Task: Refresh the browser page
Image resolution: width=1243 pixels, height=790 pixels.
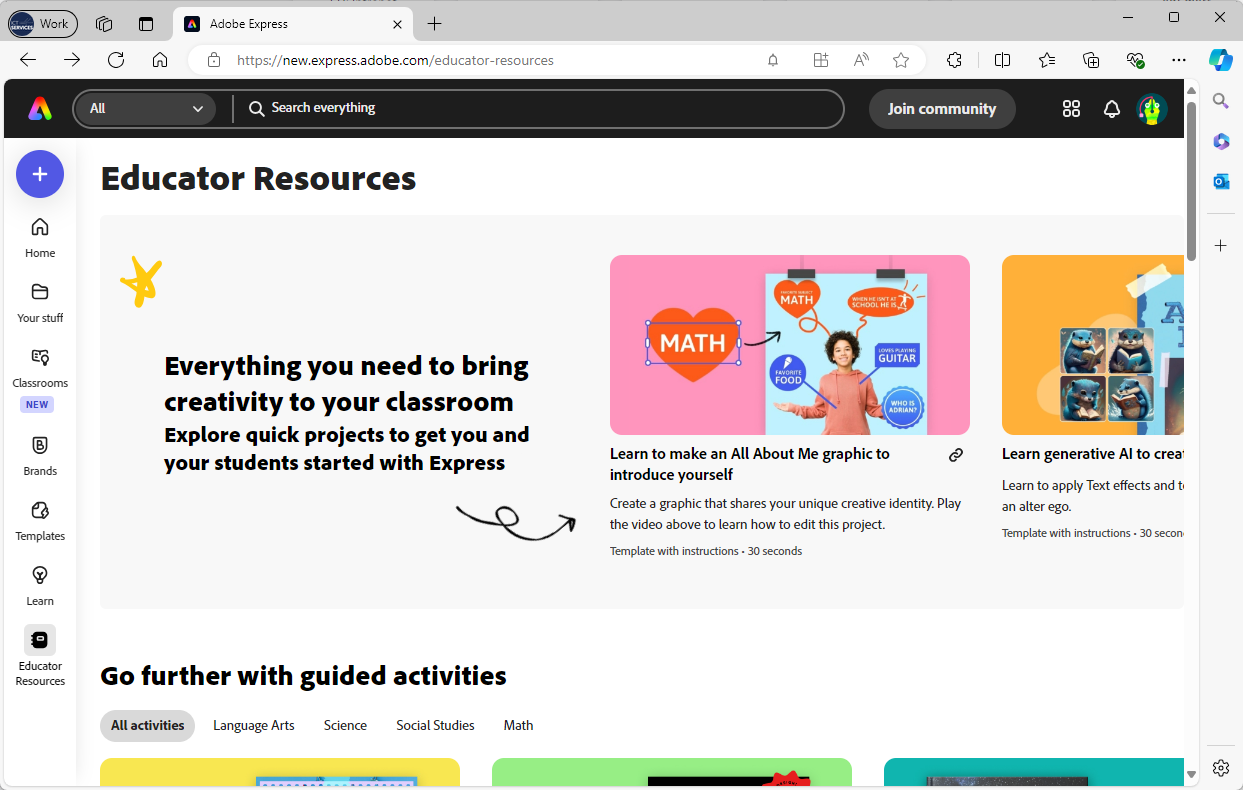Action: (x=116, y=60)
